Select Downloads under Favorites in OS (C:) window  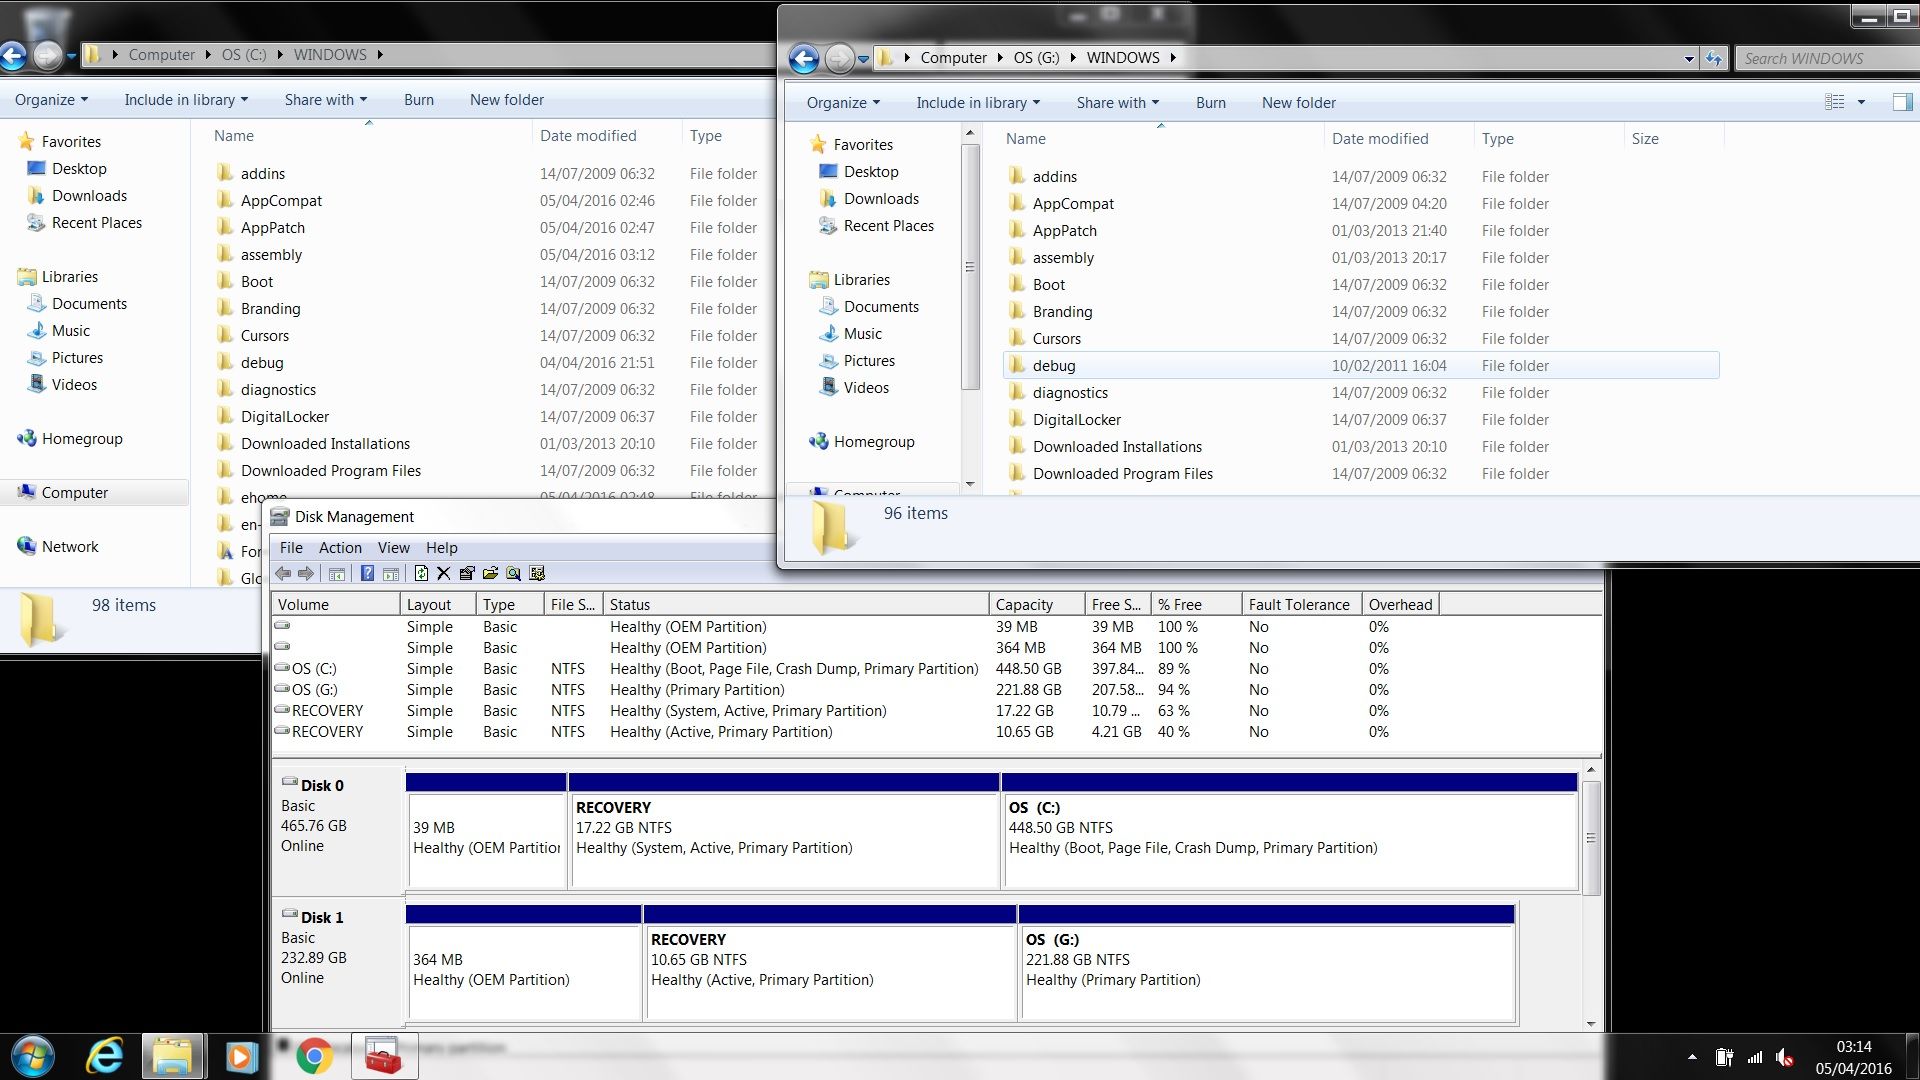coord(89,195)
